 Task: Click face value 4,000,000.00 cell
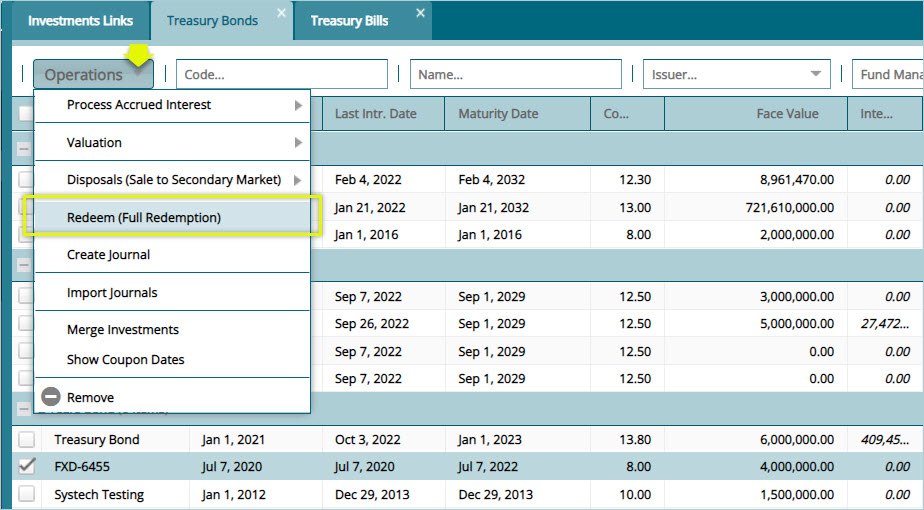pyautogui.click(x=797, y=467)
